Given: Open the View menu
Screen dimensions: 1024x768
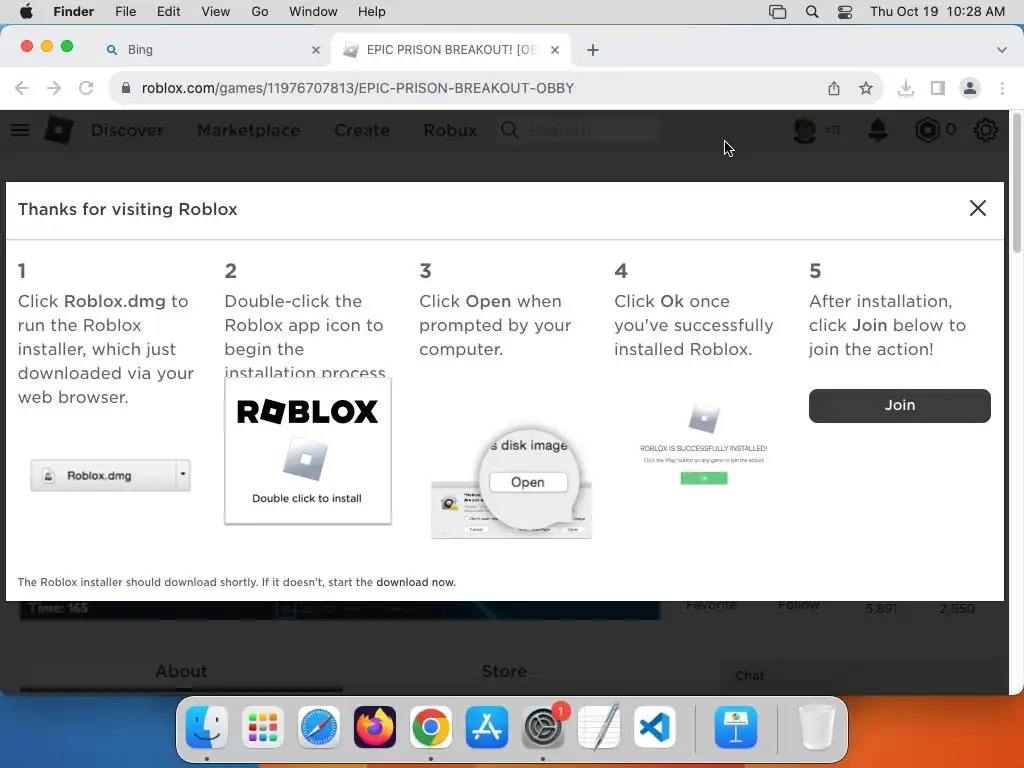Looking at the screenshot, I should click(216, 12).
